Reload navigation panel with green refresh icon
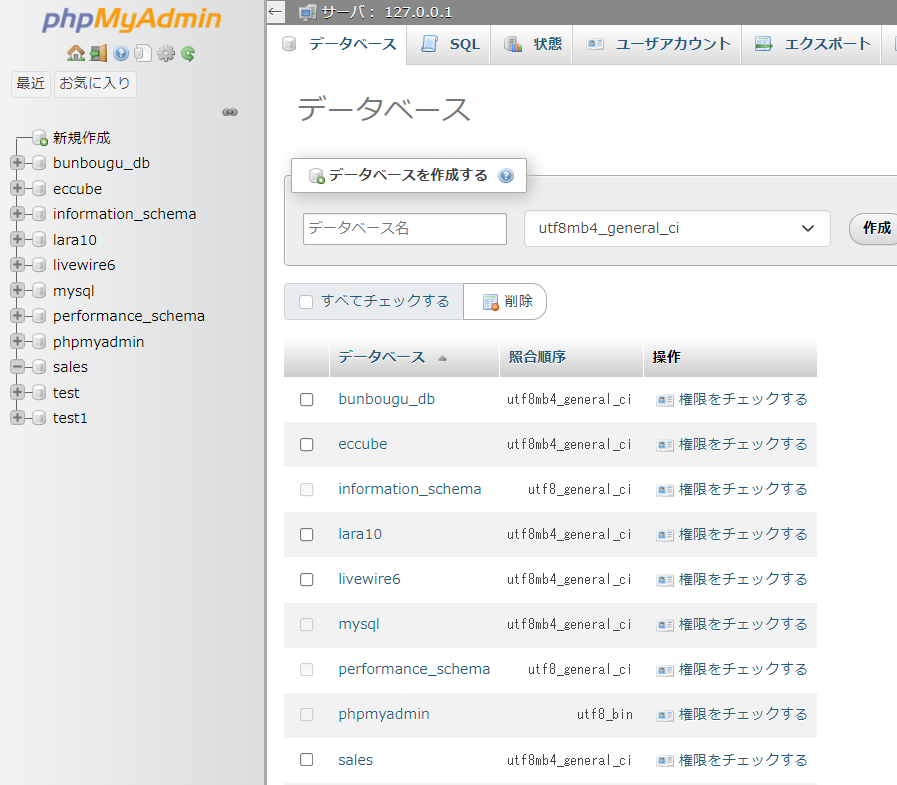This screenshot has width=897, height=785. pos(188,53)
